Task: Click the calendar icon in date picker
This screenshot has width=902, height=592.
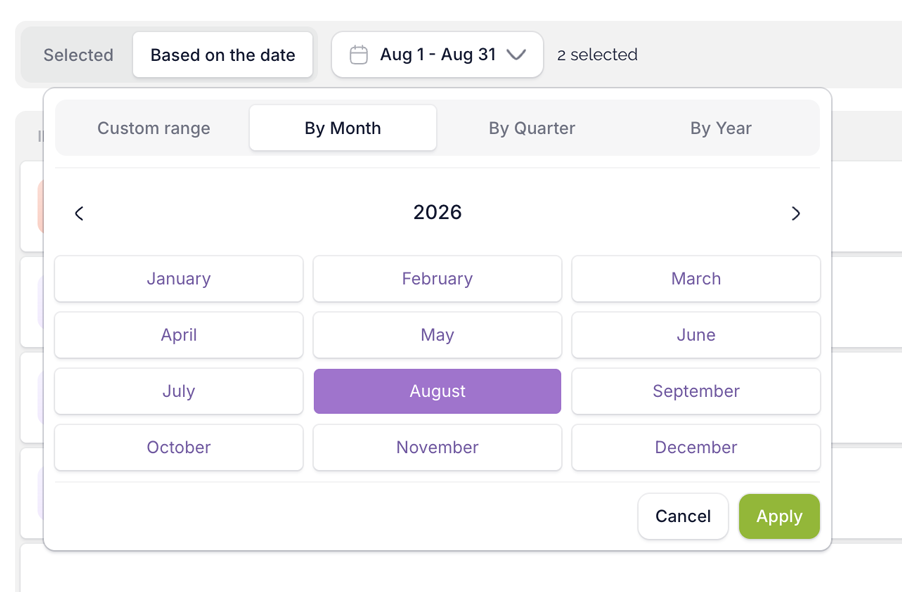Action: (x=358, y=55)
